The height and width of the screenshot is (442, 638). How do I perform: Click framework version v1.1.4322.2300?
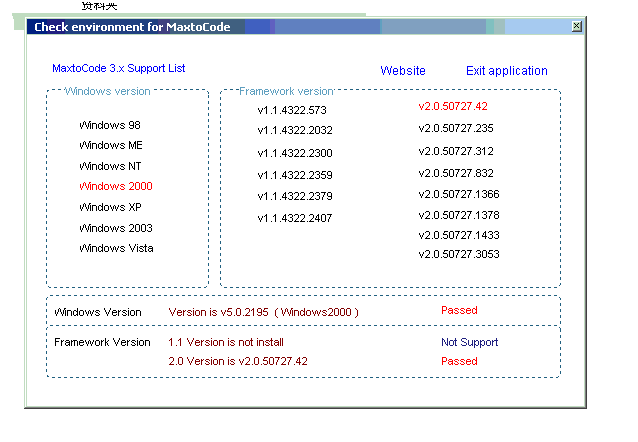tap(295, 153)
